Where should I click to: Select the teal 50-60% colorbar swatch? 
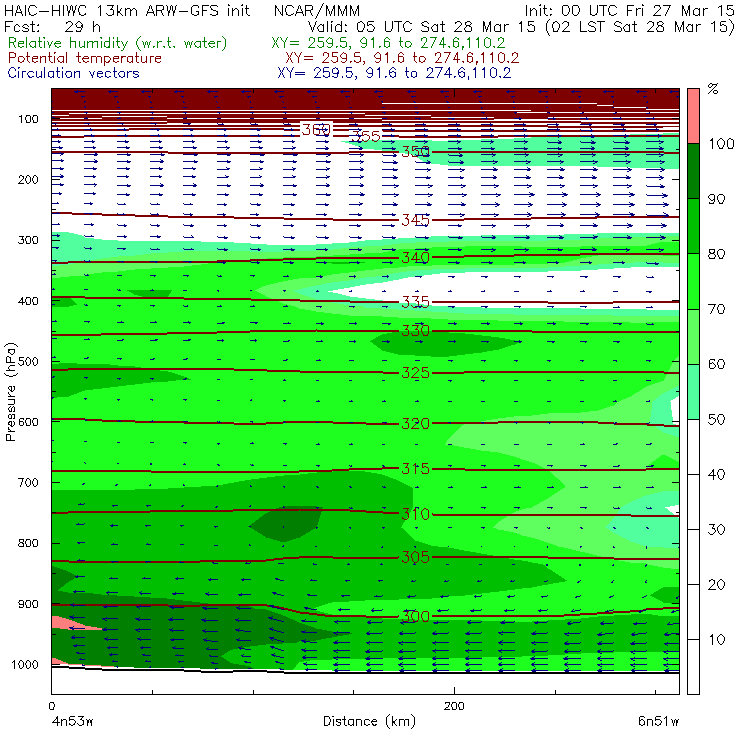(693, 392)
